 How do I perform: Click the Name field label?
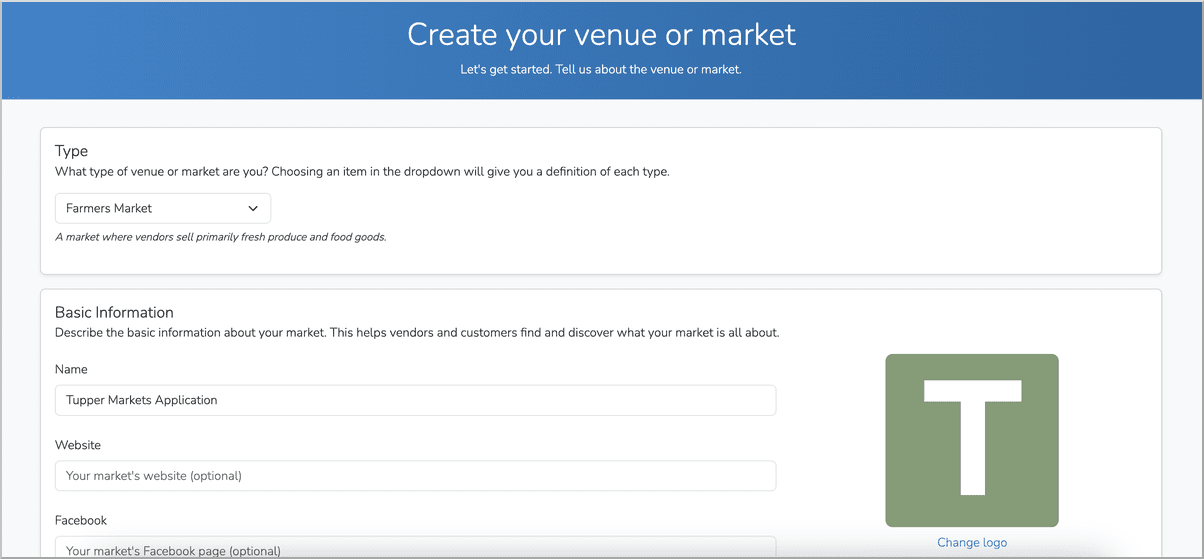click(x=72, y=370)
